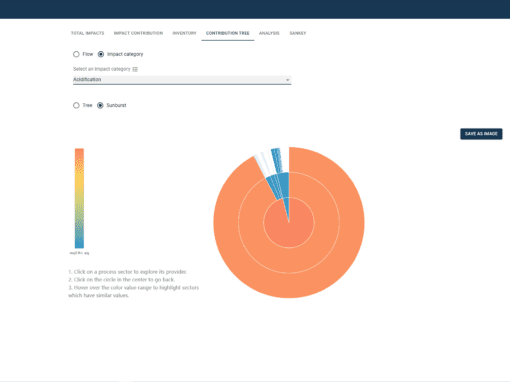
Task: Choose the Sunburst view radio button
Action: coord(100,105)
